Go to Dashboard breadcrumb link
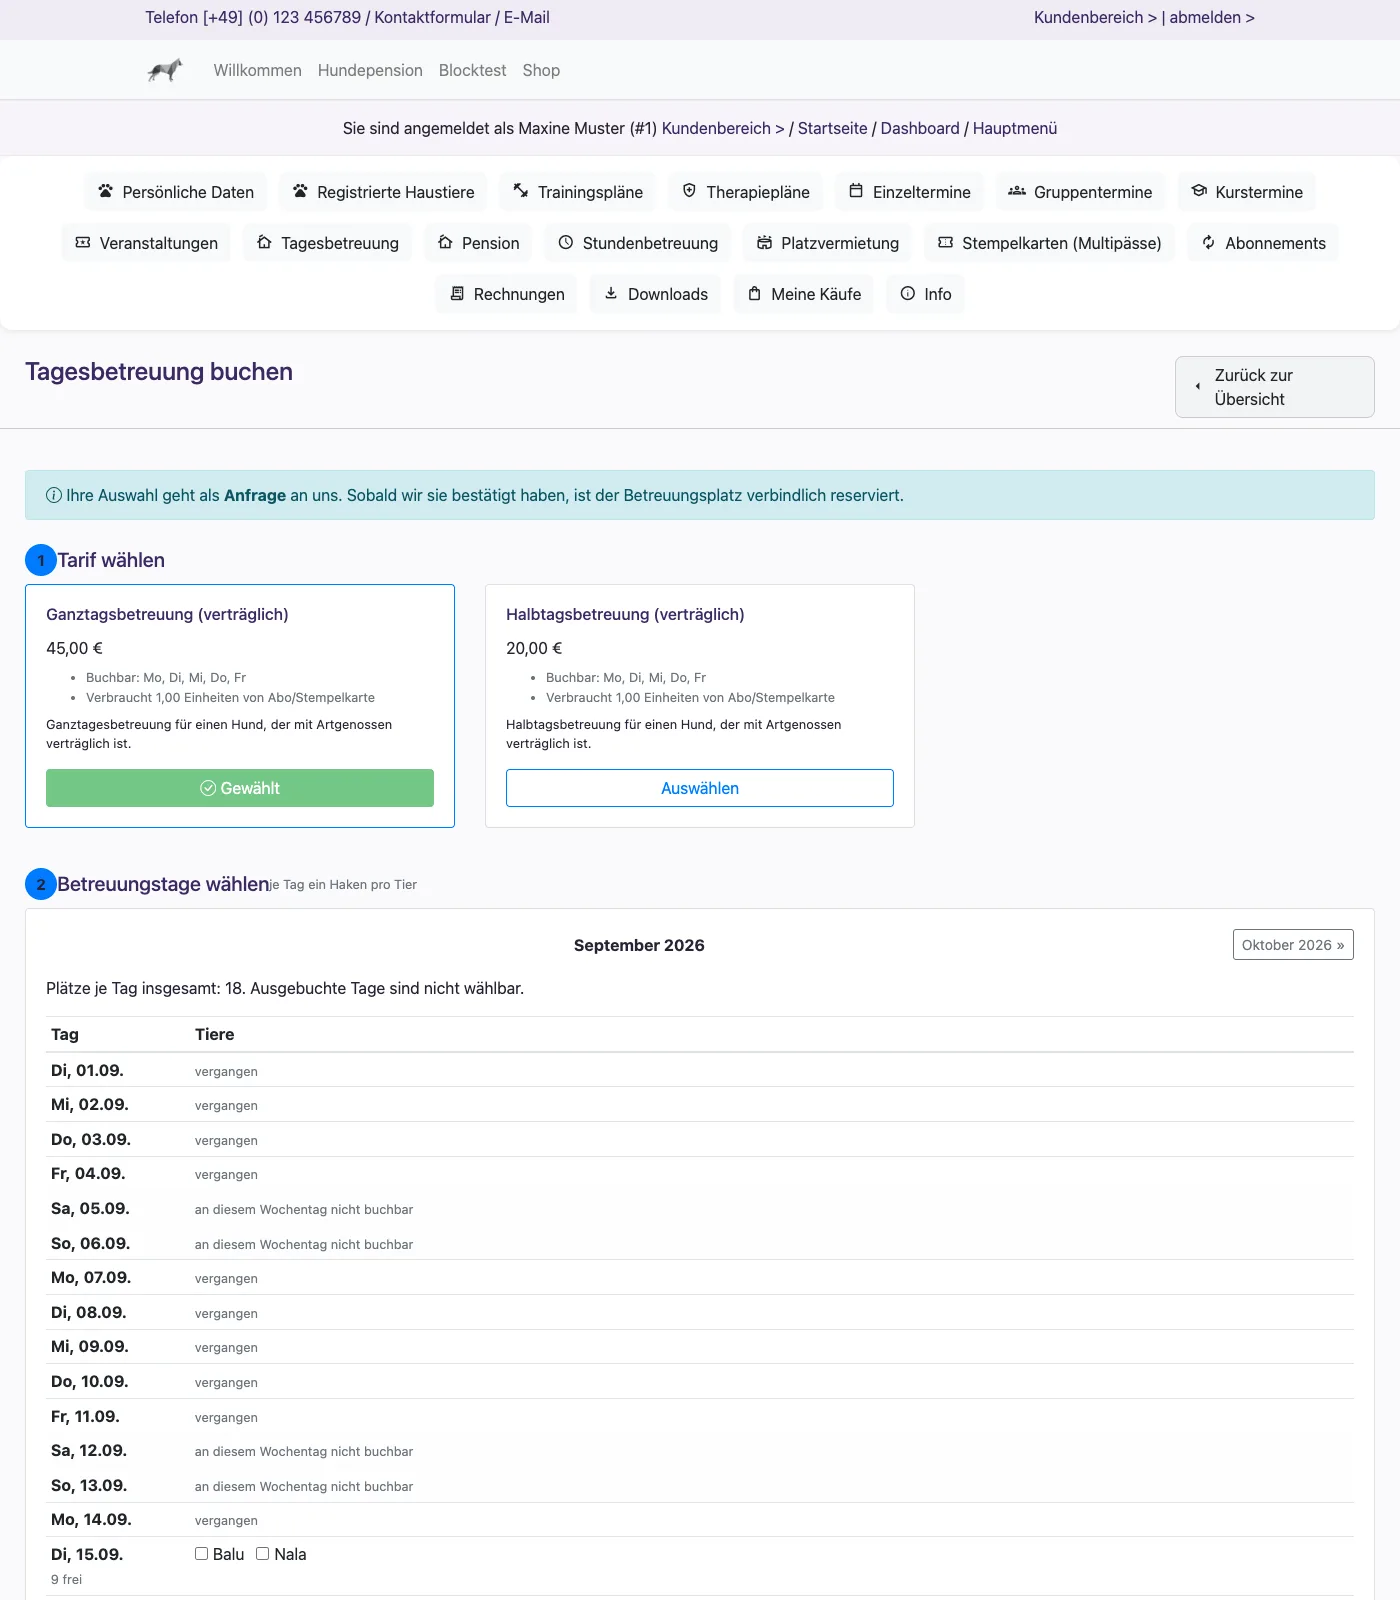The width and height of the screenshot is (1400, 1600). click(x=920, y=128)
